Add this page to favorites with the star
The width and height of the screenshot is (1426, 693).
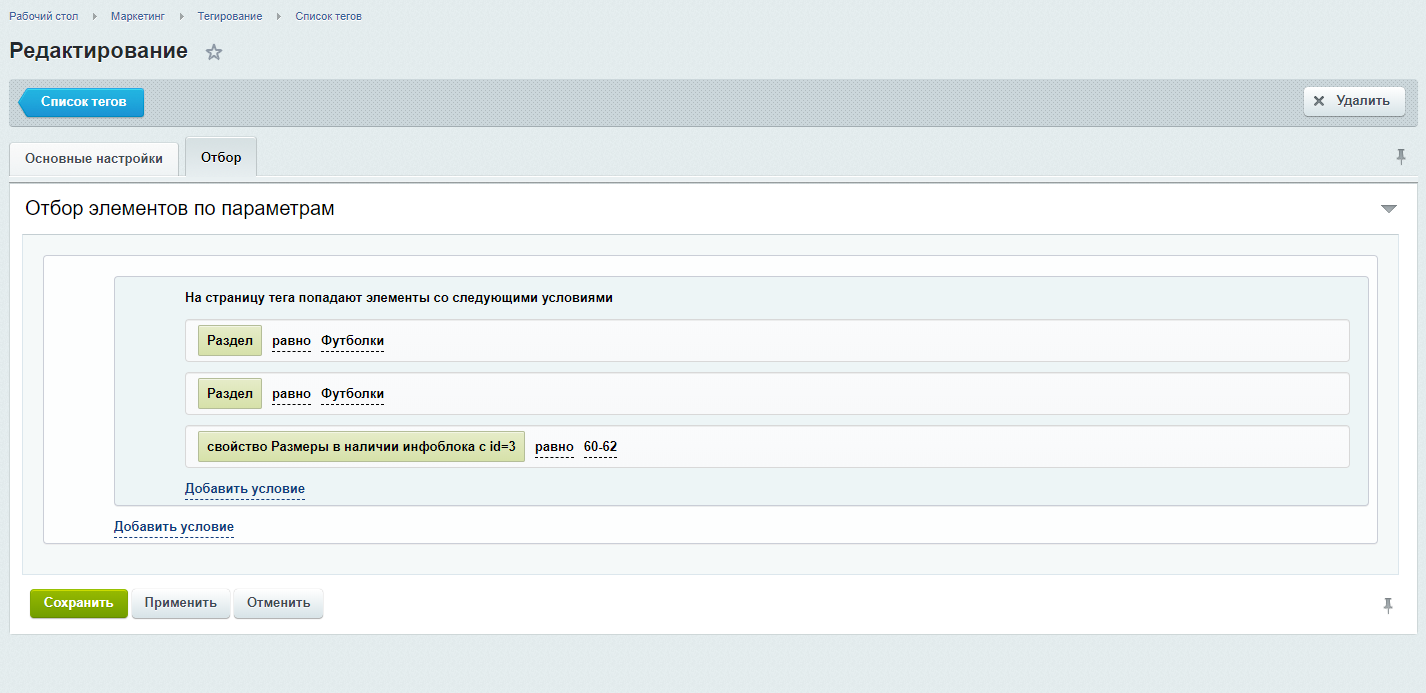213,53
